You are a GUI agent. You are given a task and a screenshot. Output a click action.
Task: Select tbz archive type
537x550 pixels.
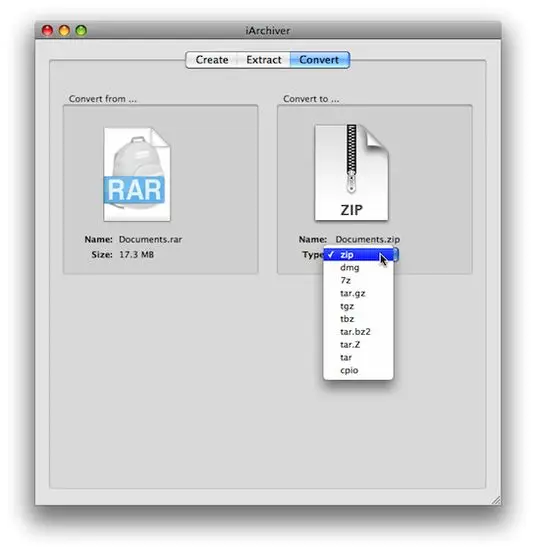pyautogui.click(x=358, y=319)
